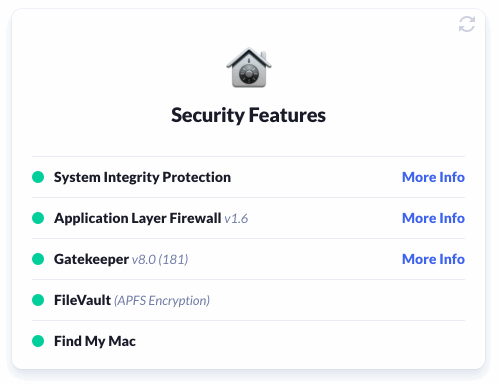Select the Application Layer Firewall label
Screen dimensions: 499x385
[x=138, y=218]
